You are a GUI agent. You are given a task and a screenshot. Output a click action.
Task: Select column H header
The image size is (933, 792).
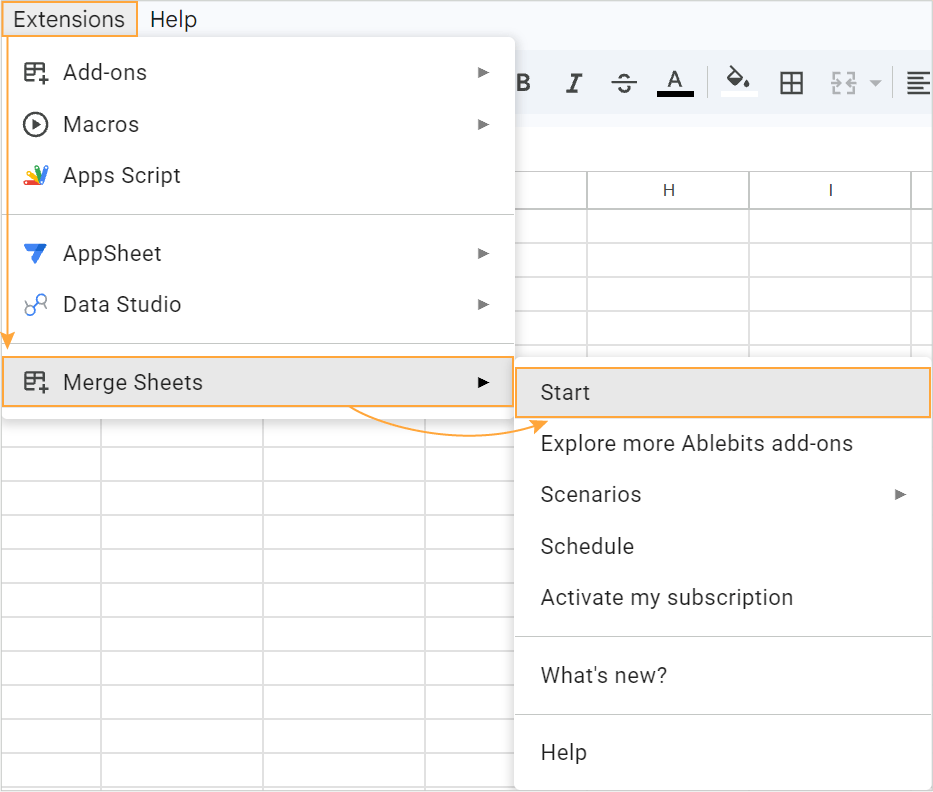668,190
